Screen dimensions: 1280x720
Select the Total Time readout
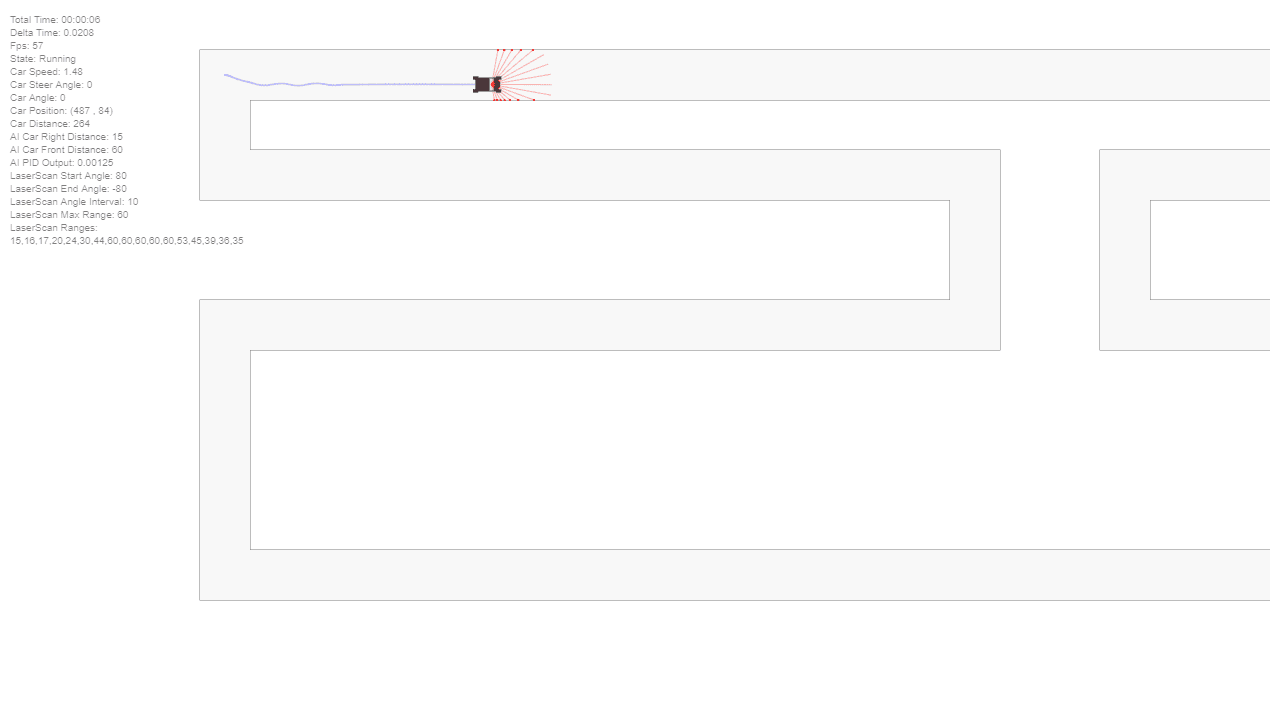tap(55, 20)
